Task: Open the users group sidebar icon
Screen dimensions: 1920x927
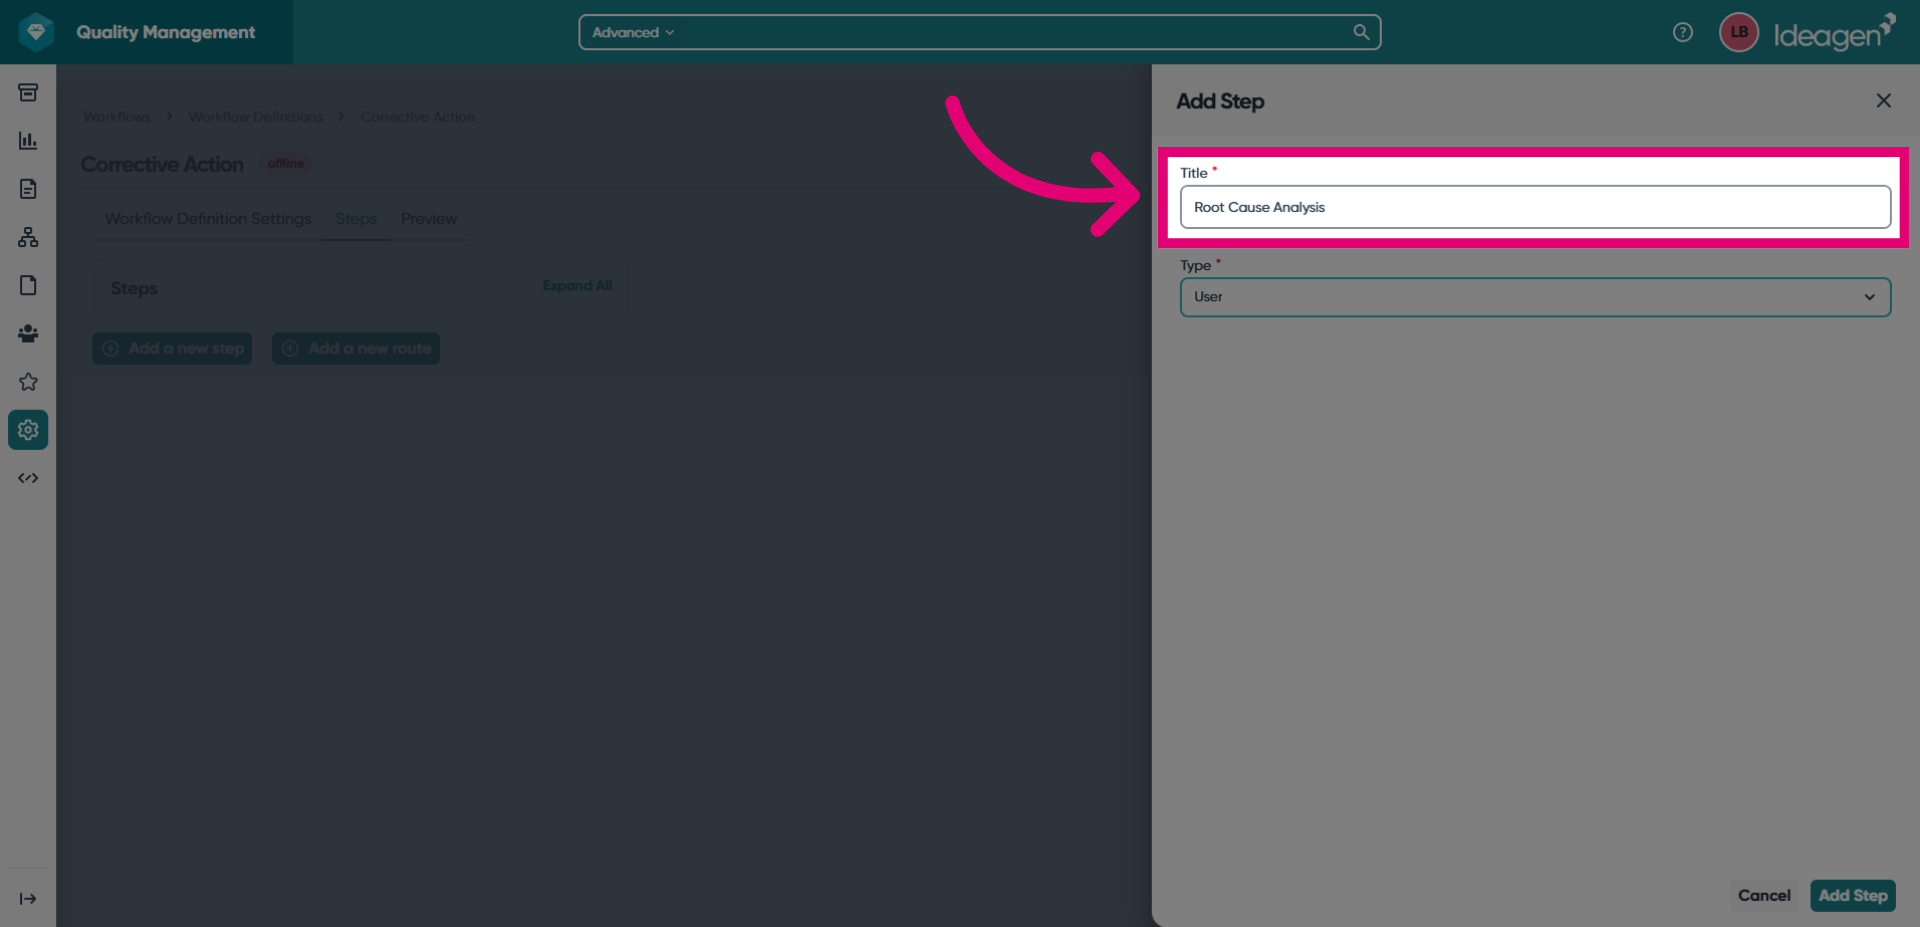Action: pyautogui.click(x=28, y=333)
